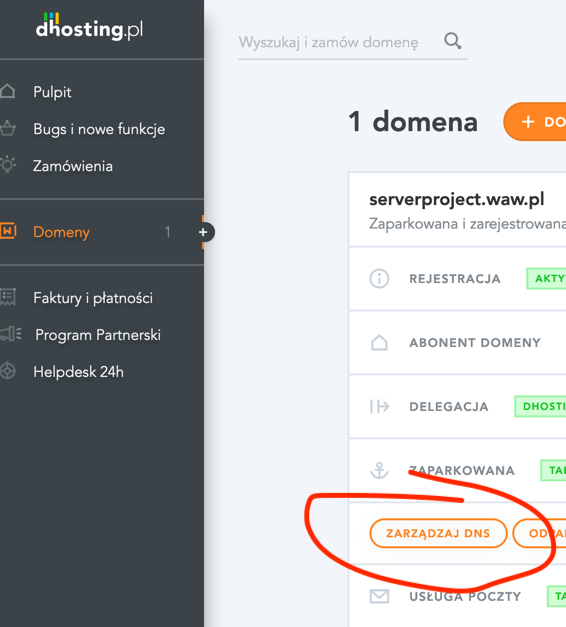Click the Zaparkowana i zarejestrowana subtitle
This screenshot has width=566, height=627.
[x=467, y=224]
